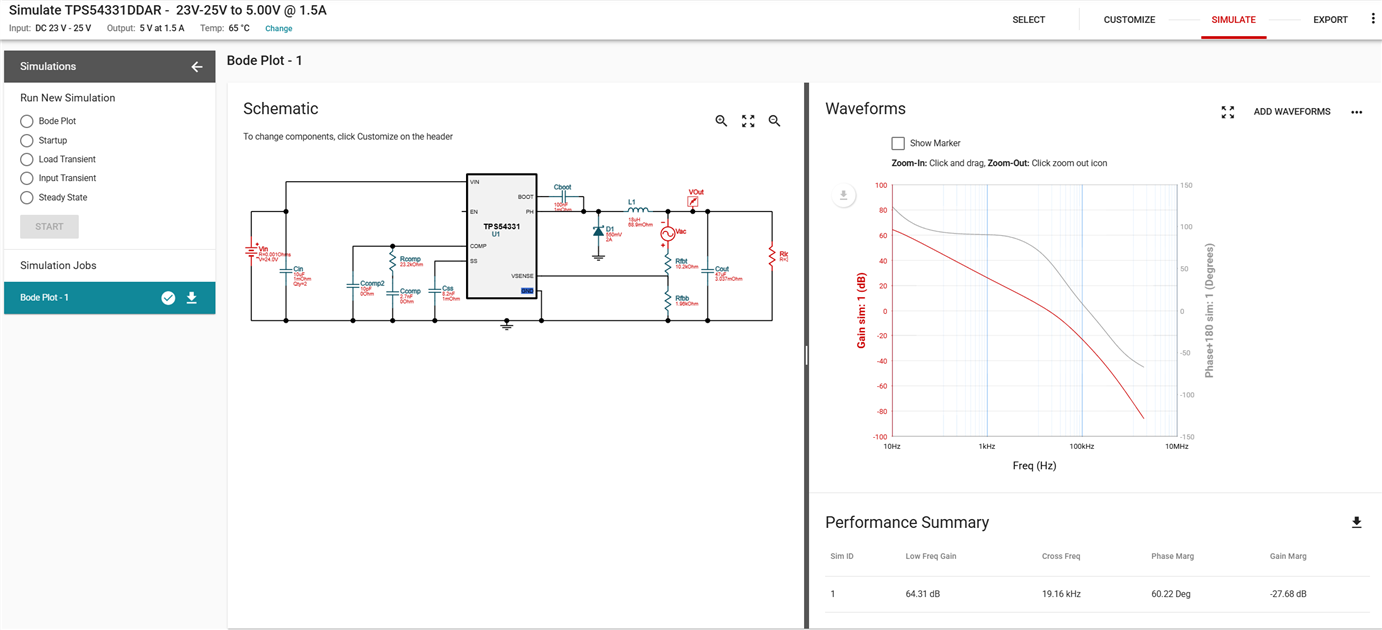Click the Low Freq Gain column header
1382x630 pixels.
coord(931,556)
